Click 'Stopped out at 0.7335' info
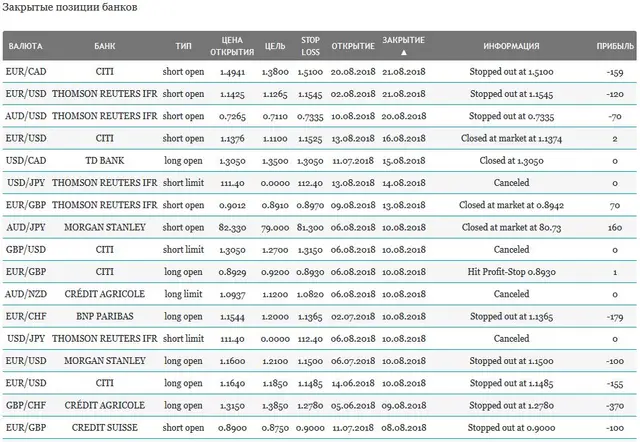Screen dimensions: 640x442 (x=511, y=116)
